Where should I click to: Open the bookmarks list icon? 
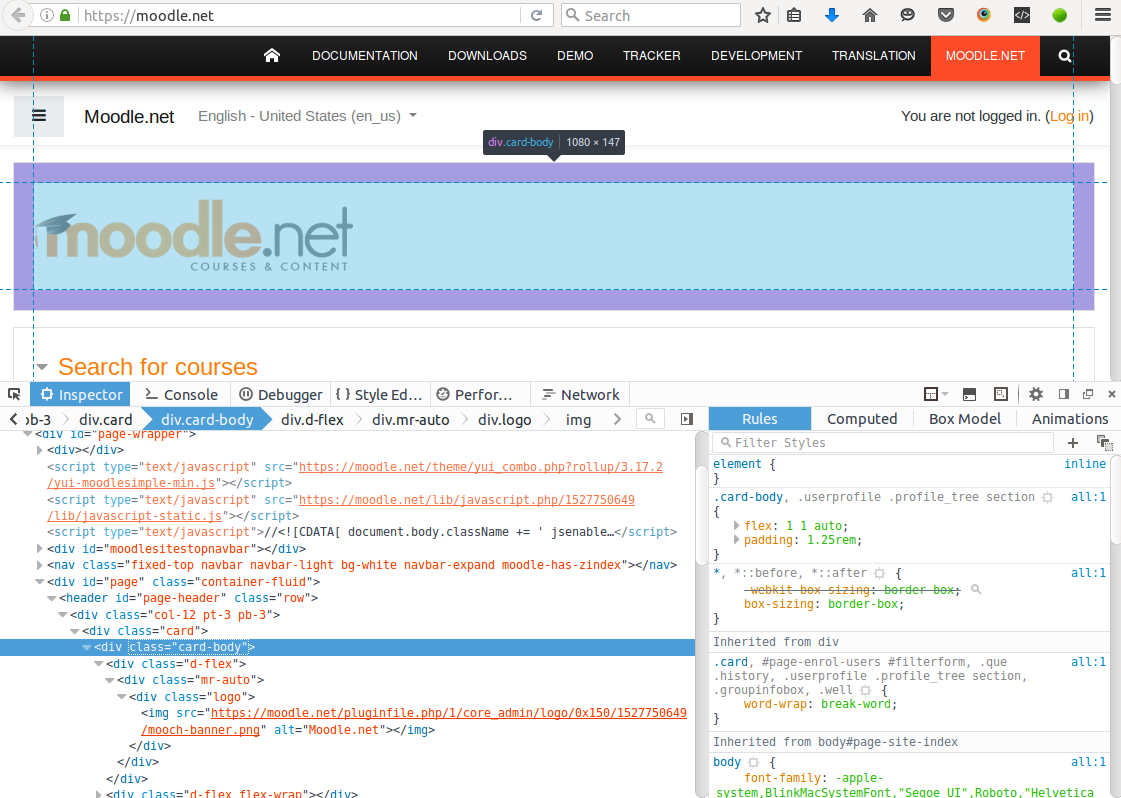[x=794, y=15]
